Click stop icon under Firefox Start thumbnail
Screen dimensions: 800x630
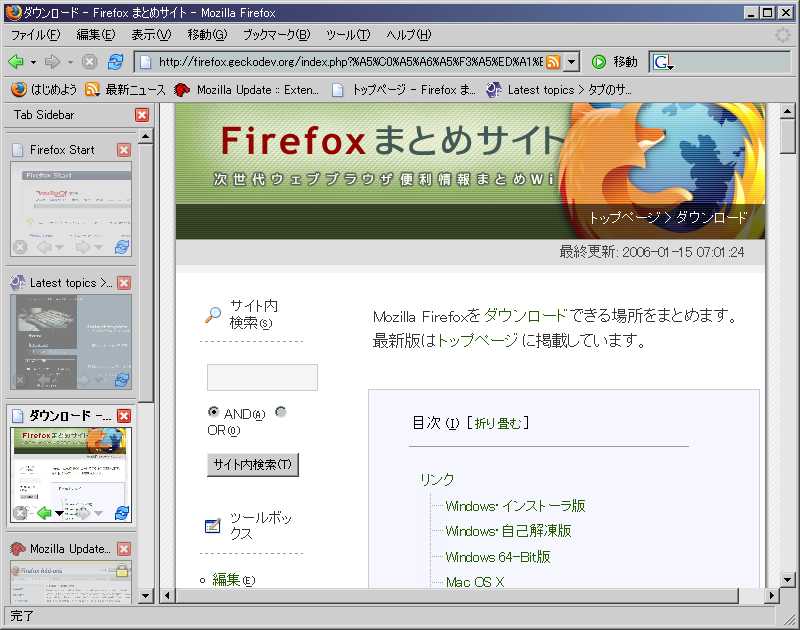click(x=20, y=247)
